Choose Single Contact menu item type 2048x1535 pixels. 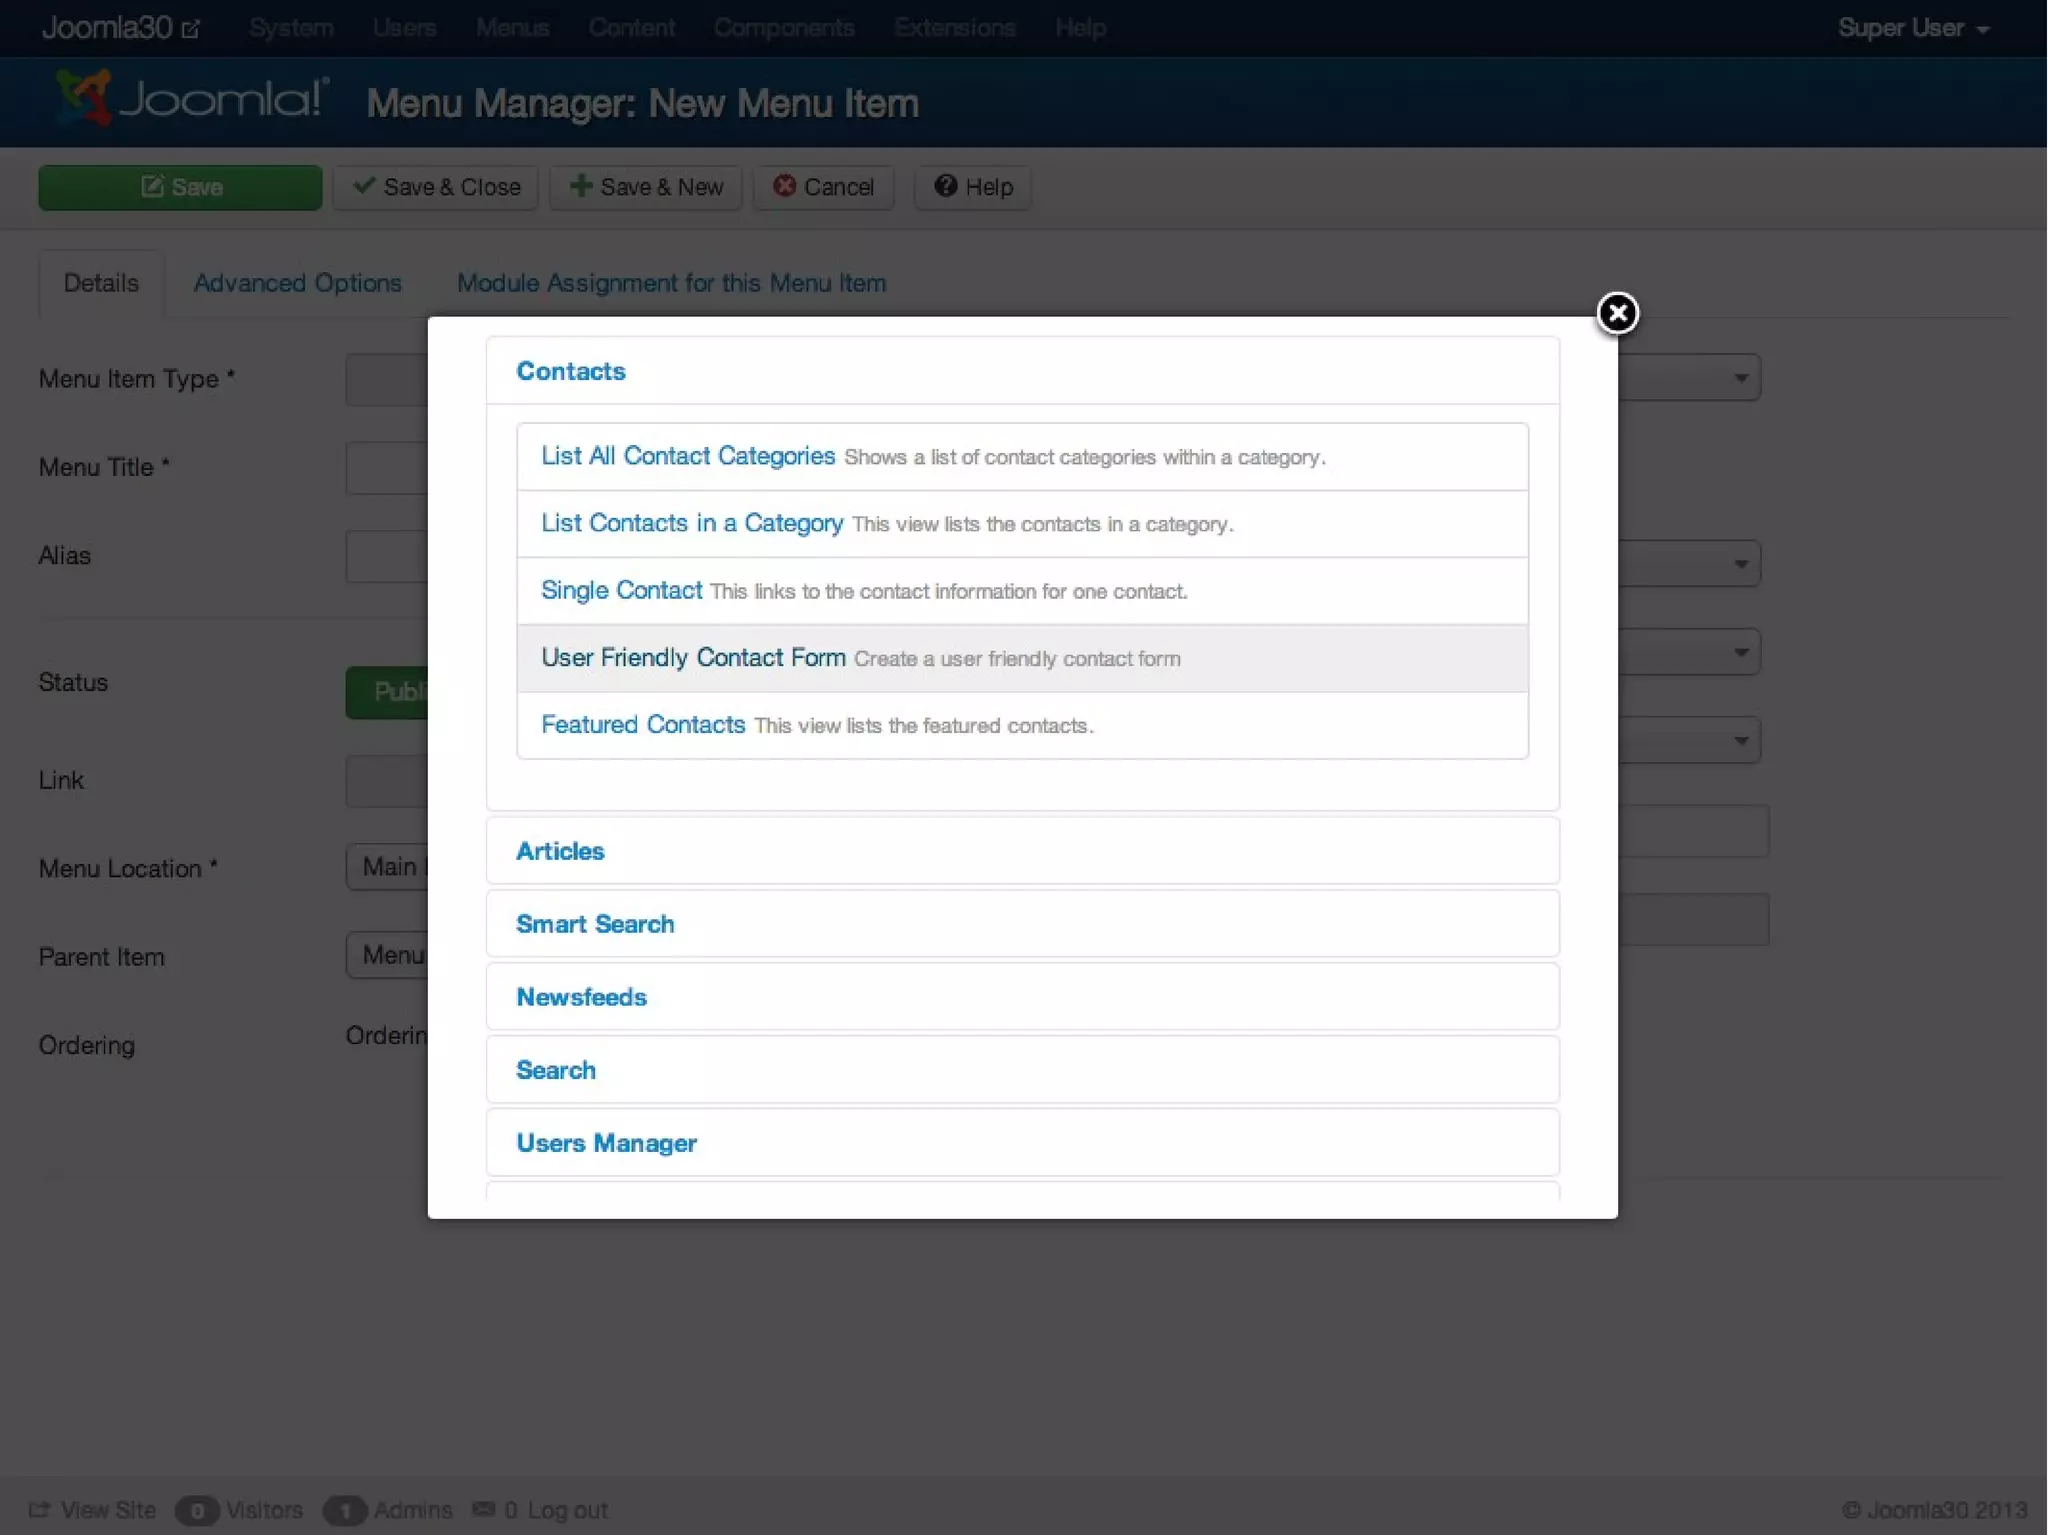[x=621, y=591]
